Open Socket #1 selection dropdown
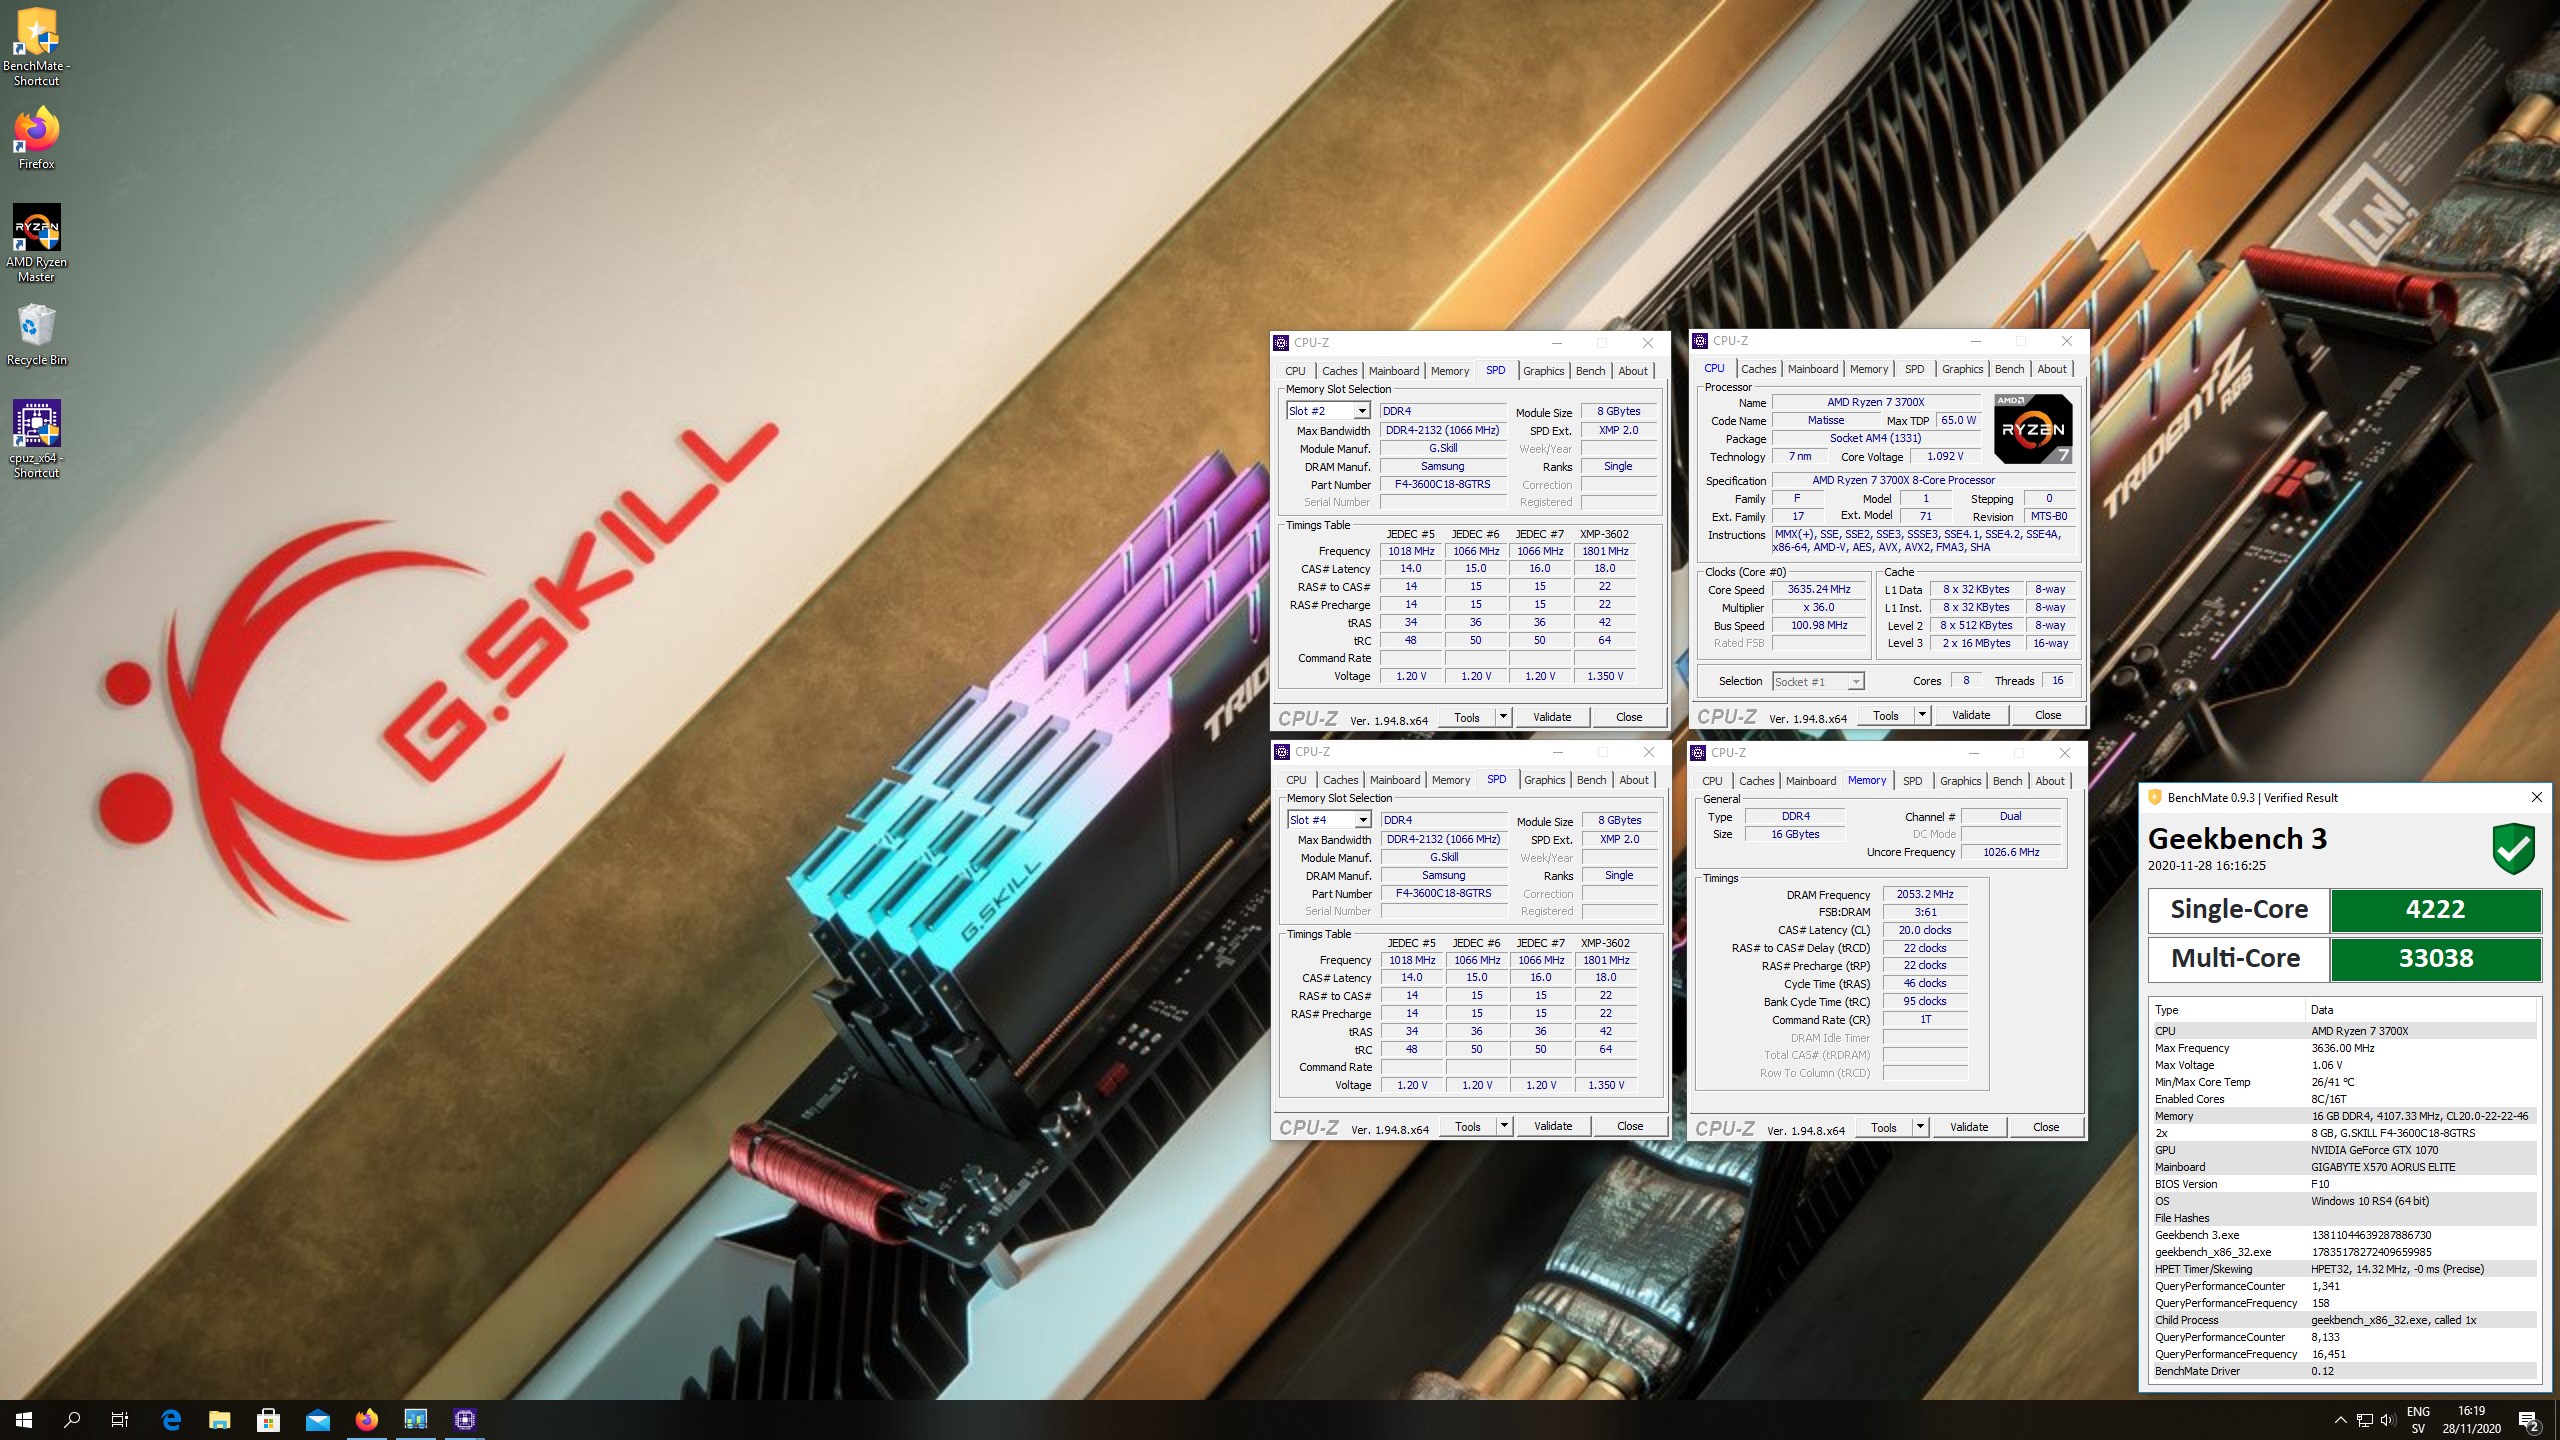Image resolution: width=2560 pixels, height=1440 pixels. click(x=1856, y=682)
